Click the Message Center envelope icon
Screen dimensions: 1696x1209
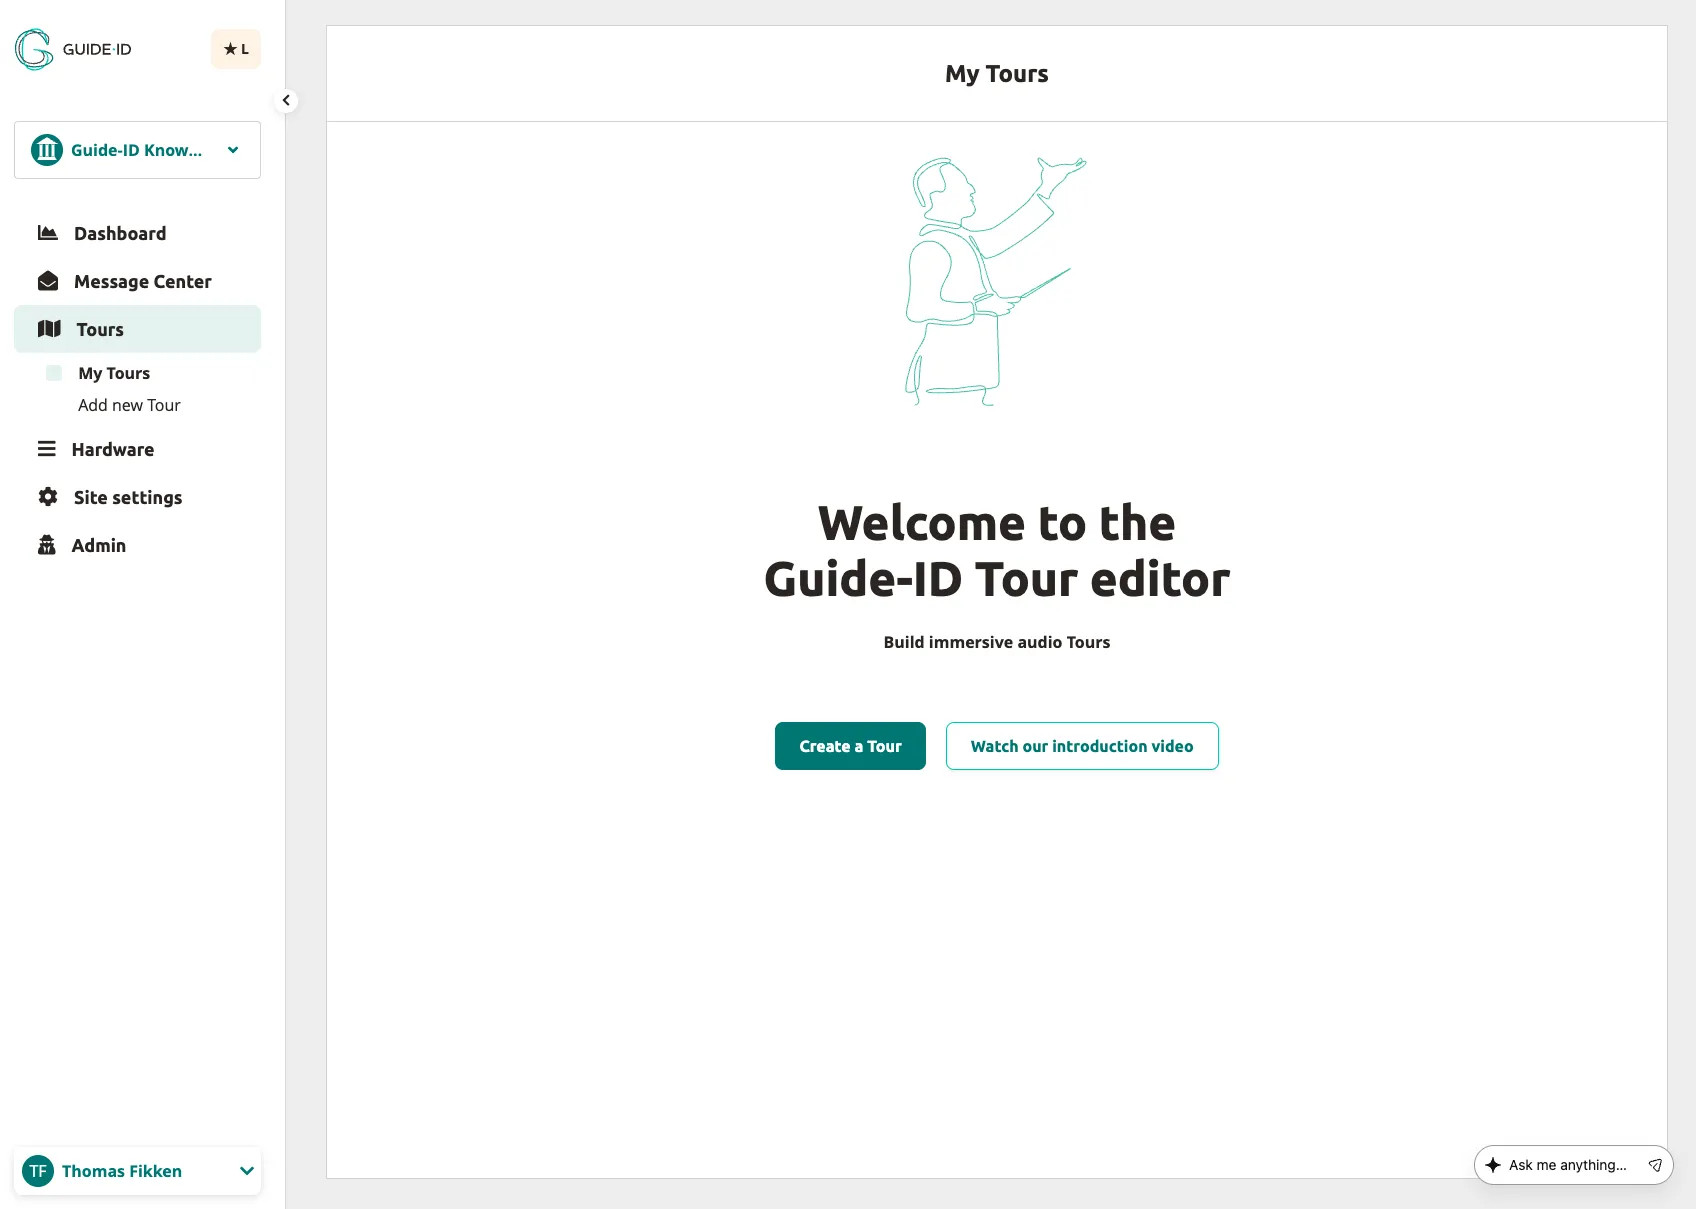click(48, 281)
